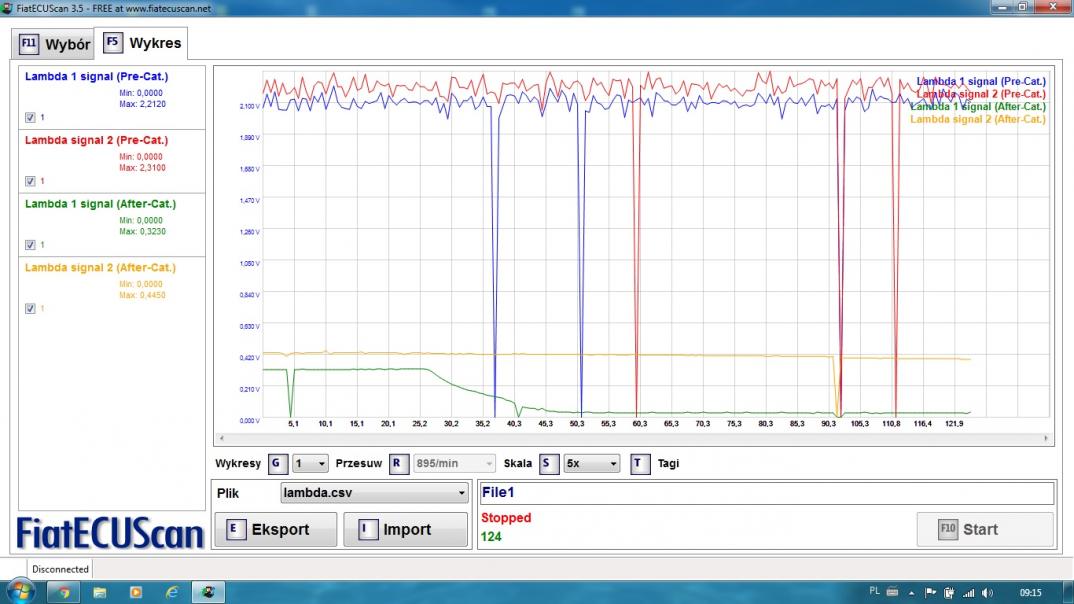Open Windows Media Player from taskbar
Viewport: 1074px width, 604px height.
[136, 592]
